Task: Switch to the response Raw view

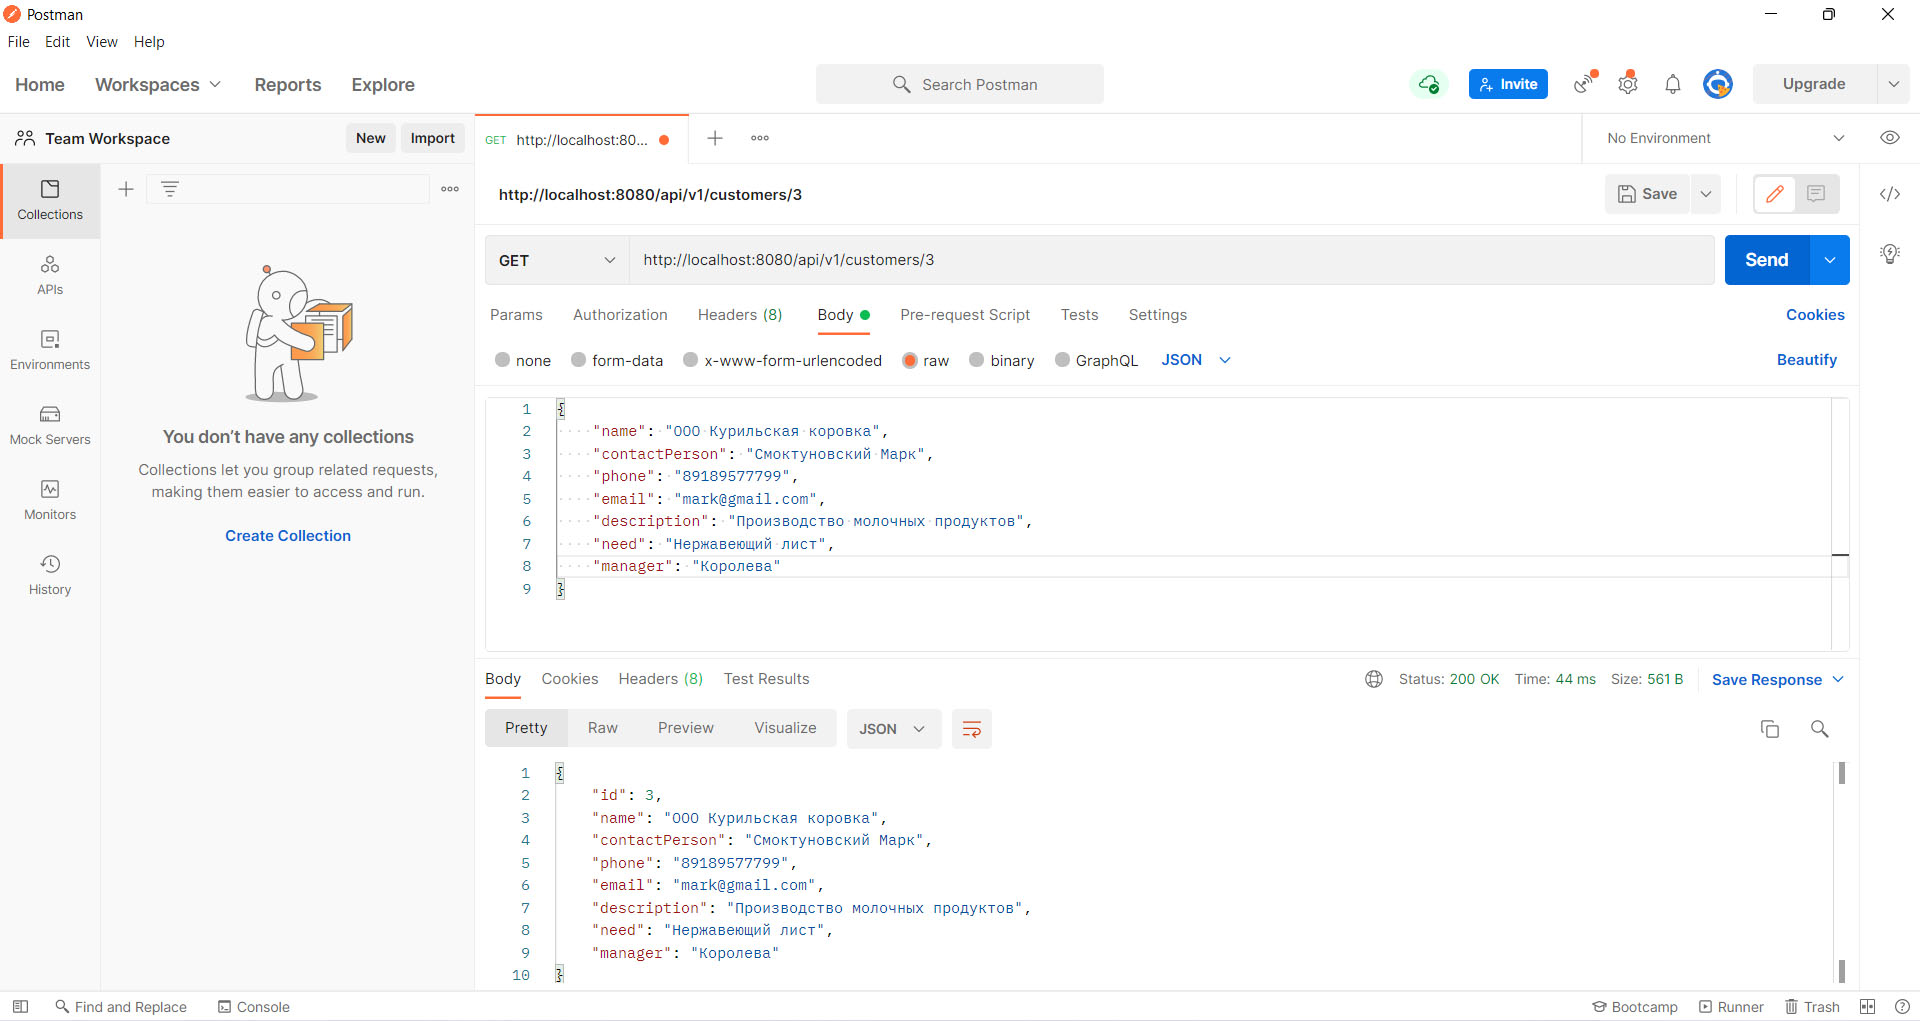Action: pyautogui.click(x=603, y=728)
